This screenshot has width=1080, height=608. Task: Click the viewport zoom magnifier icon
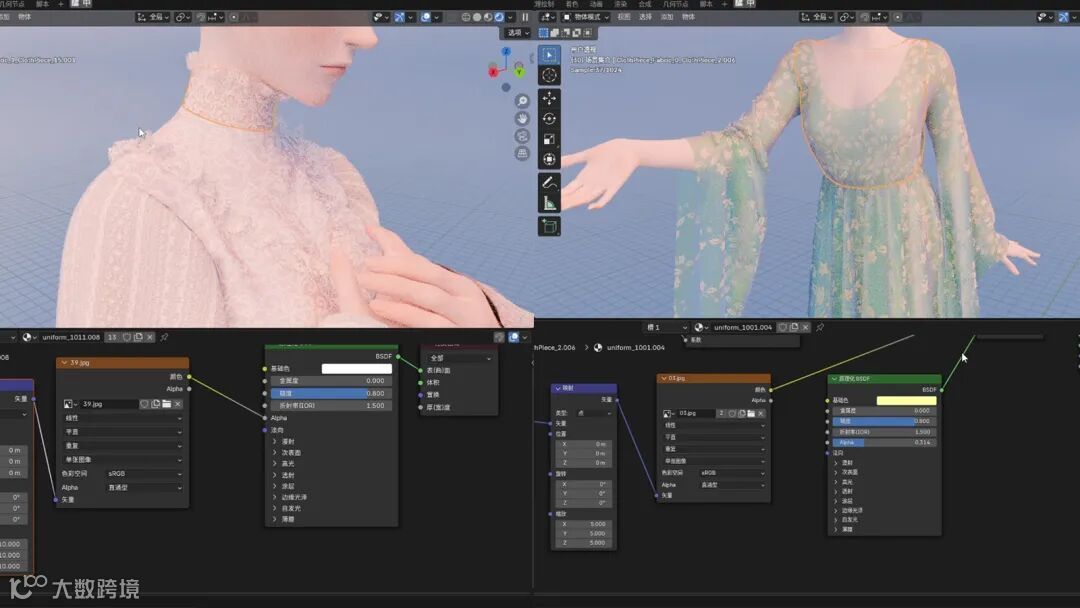[x=522, y=101]
